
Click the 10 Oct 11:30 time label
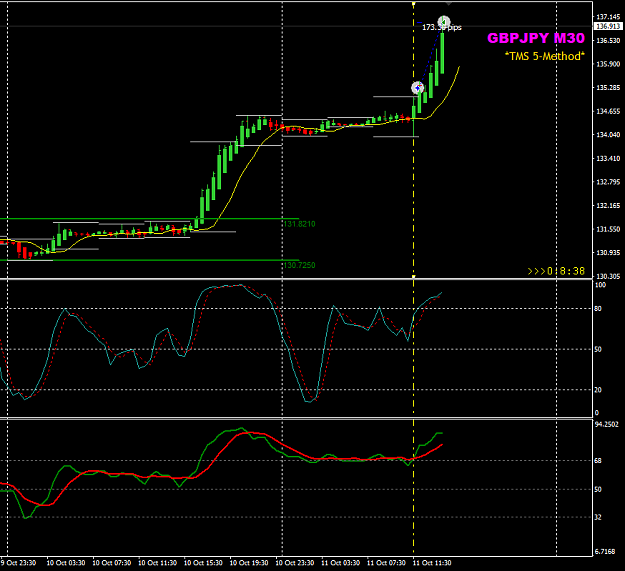point(157,563)
